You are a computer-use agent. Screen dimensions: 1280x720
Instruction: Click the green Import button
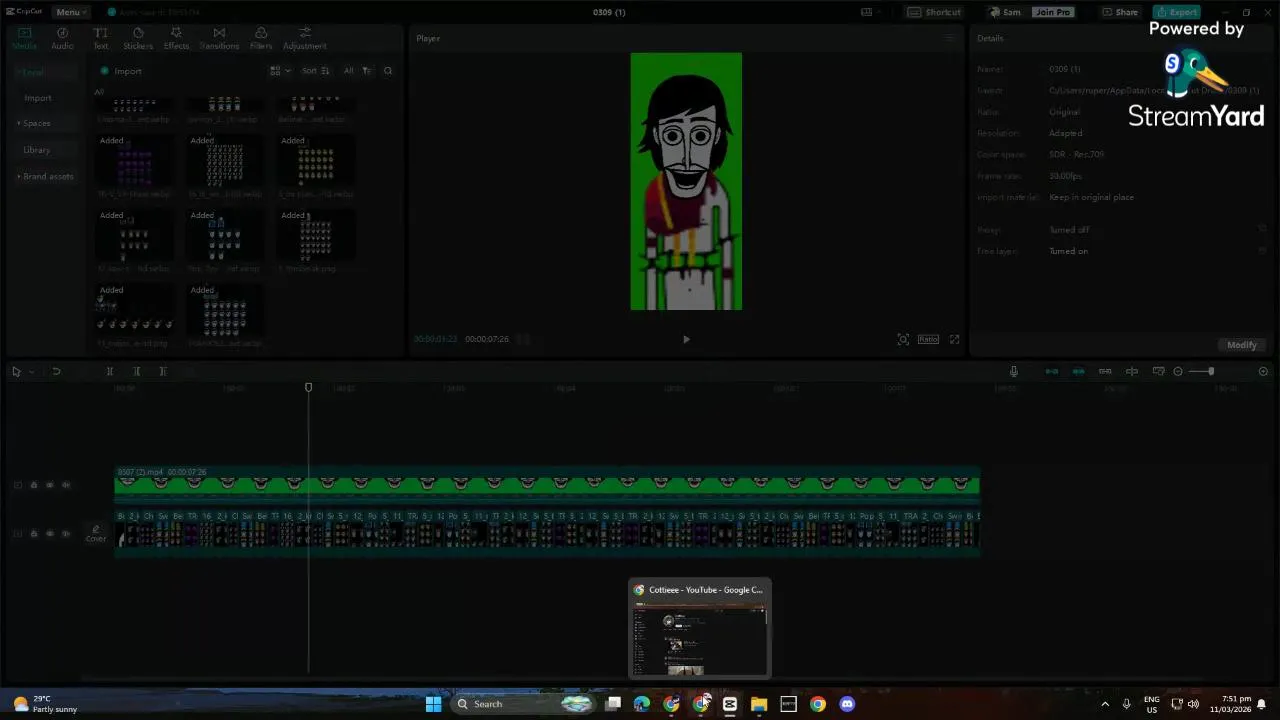pyautogui.click(x=122, y=71)
